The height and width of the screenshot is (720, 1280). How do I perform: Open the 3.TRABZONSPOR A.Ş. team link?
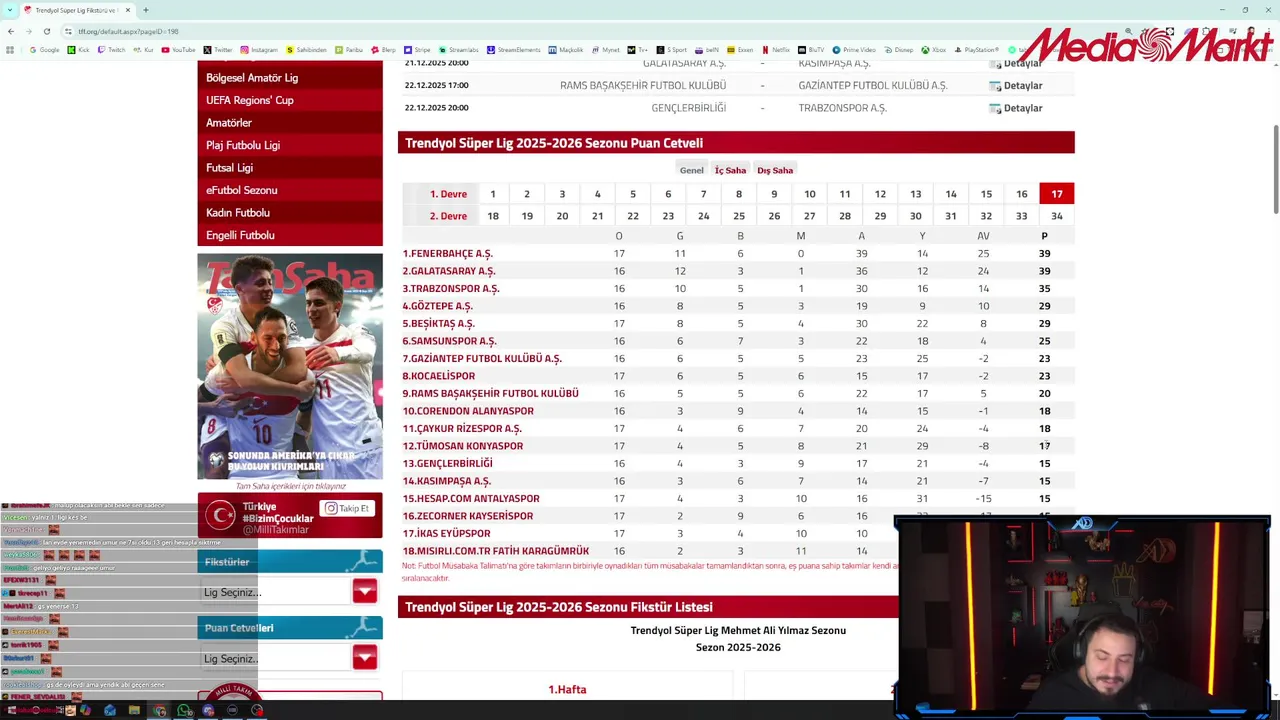click(451, 289)
